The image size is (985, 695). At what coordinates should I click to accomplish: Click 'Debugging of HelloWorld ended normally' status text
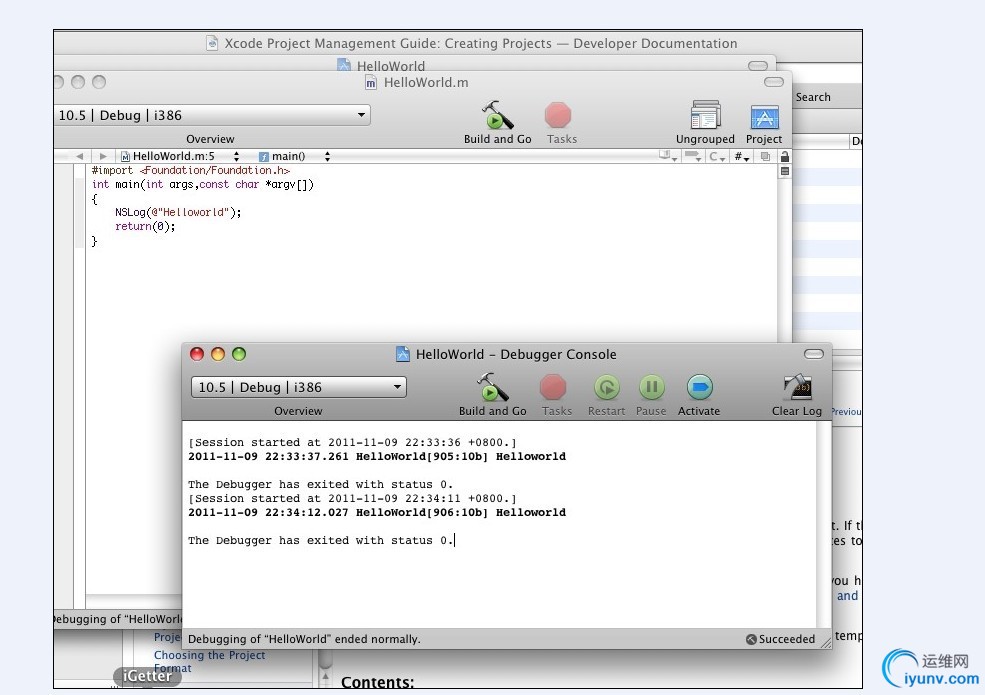304,639
